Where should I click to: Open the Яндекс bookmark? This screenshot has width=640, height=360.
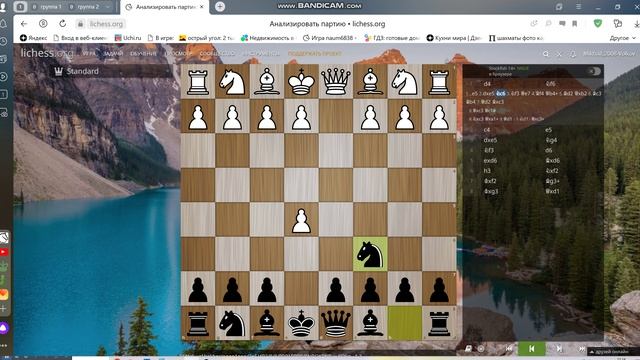pos(33,38)
